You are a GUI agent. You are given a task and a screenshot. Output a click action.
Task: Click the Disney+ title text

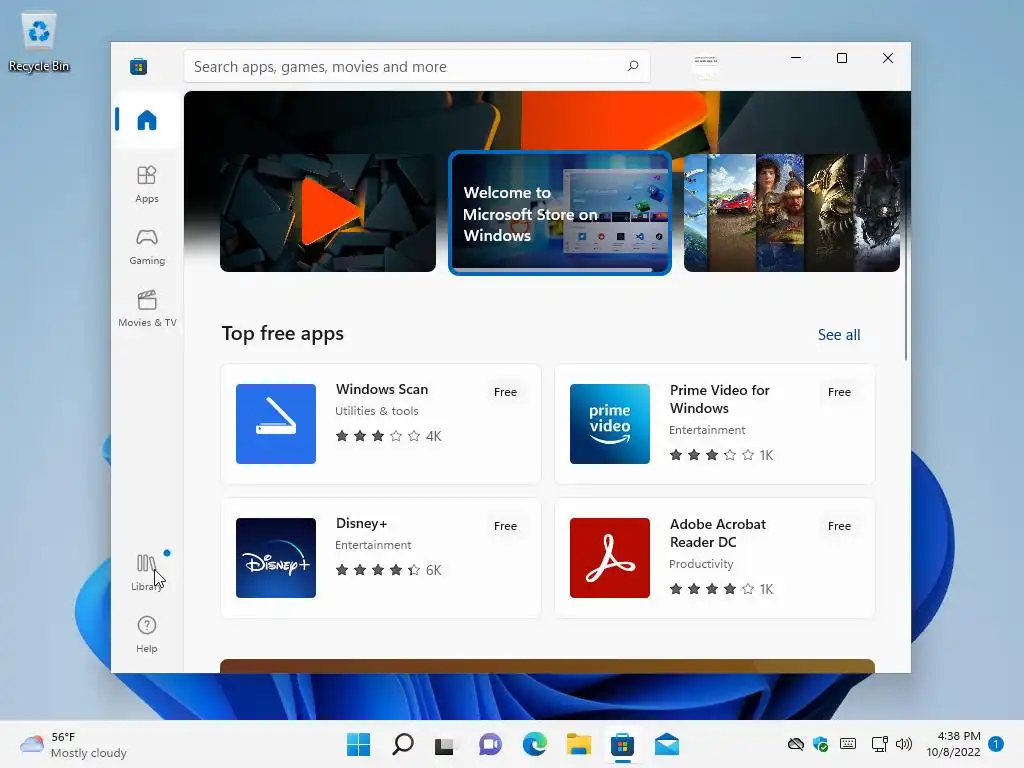click(361, 523)
